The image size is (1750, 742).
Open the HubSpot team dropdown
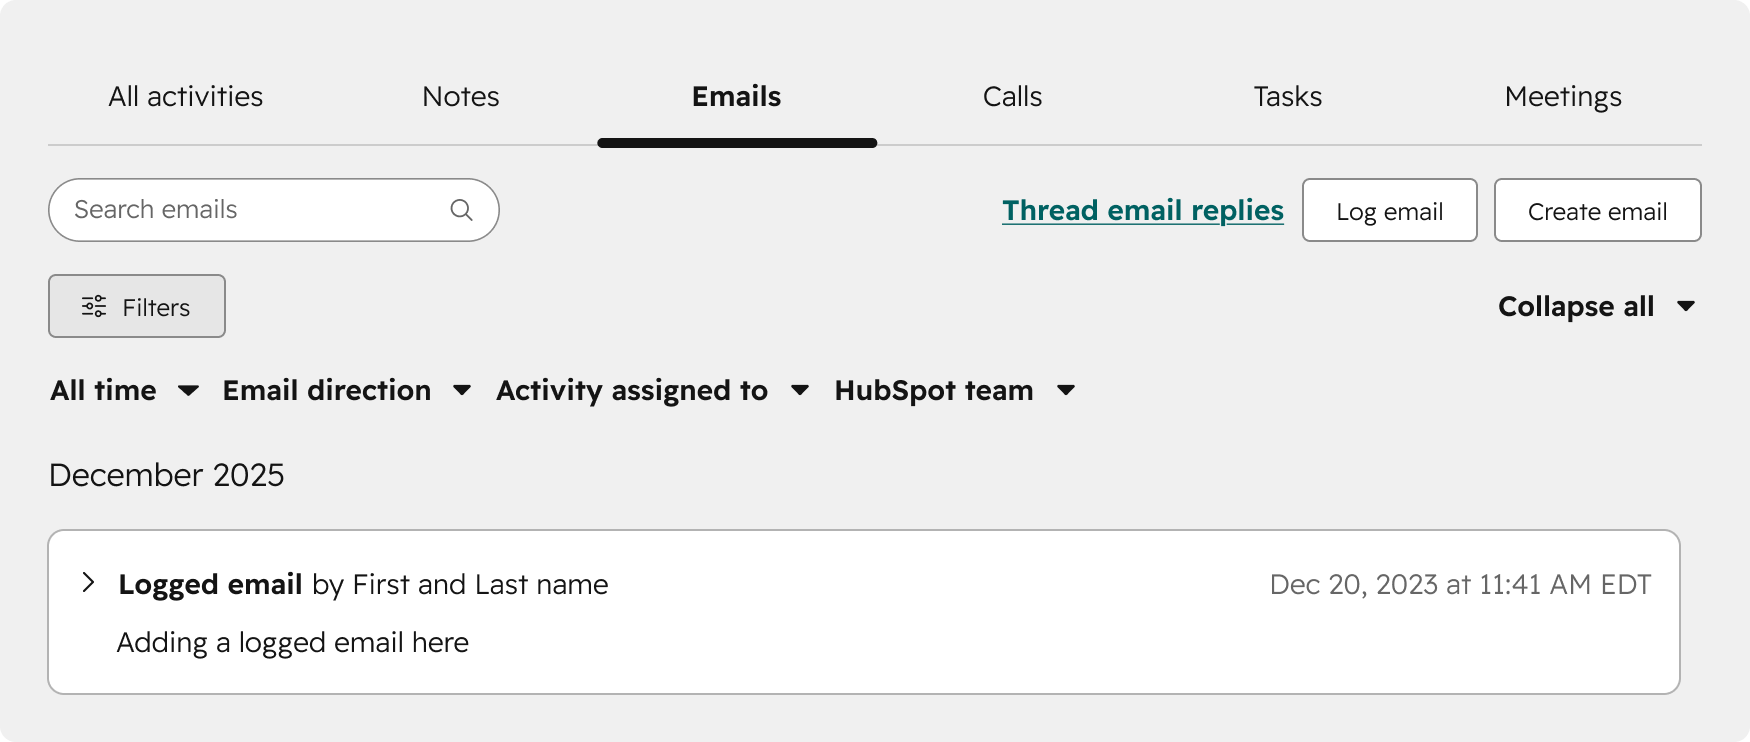pyautogui.click(x=954, y=390)
